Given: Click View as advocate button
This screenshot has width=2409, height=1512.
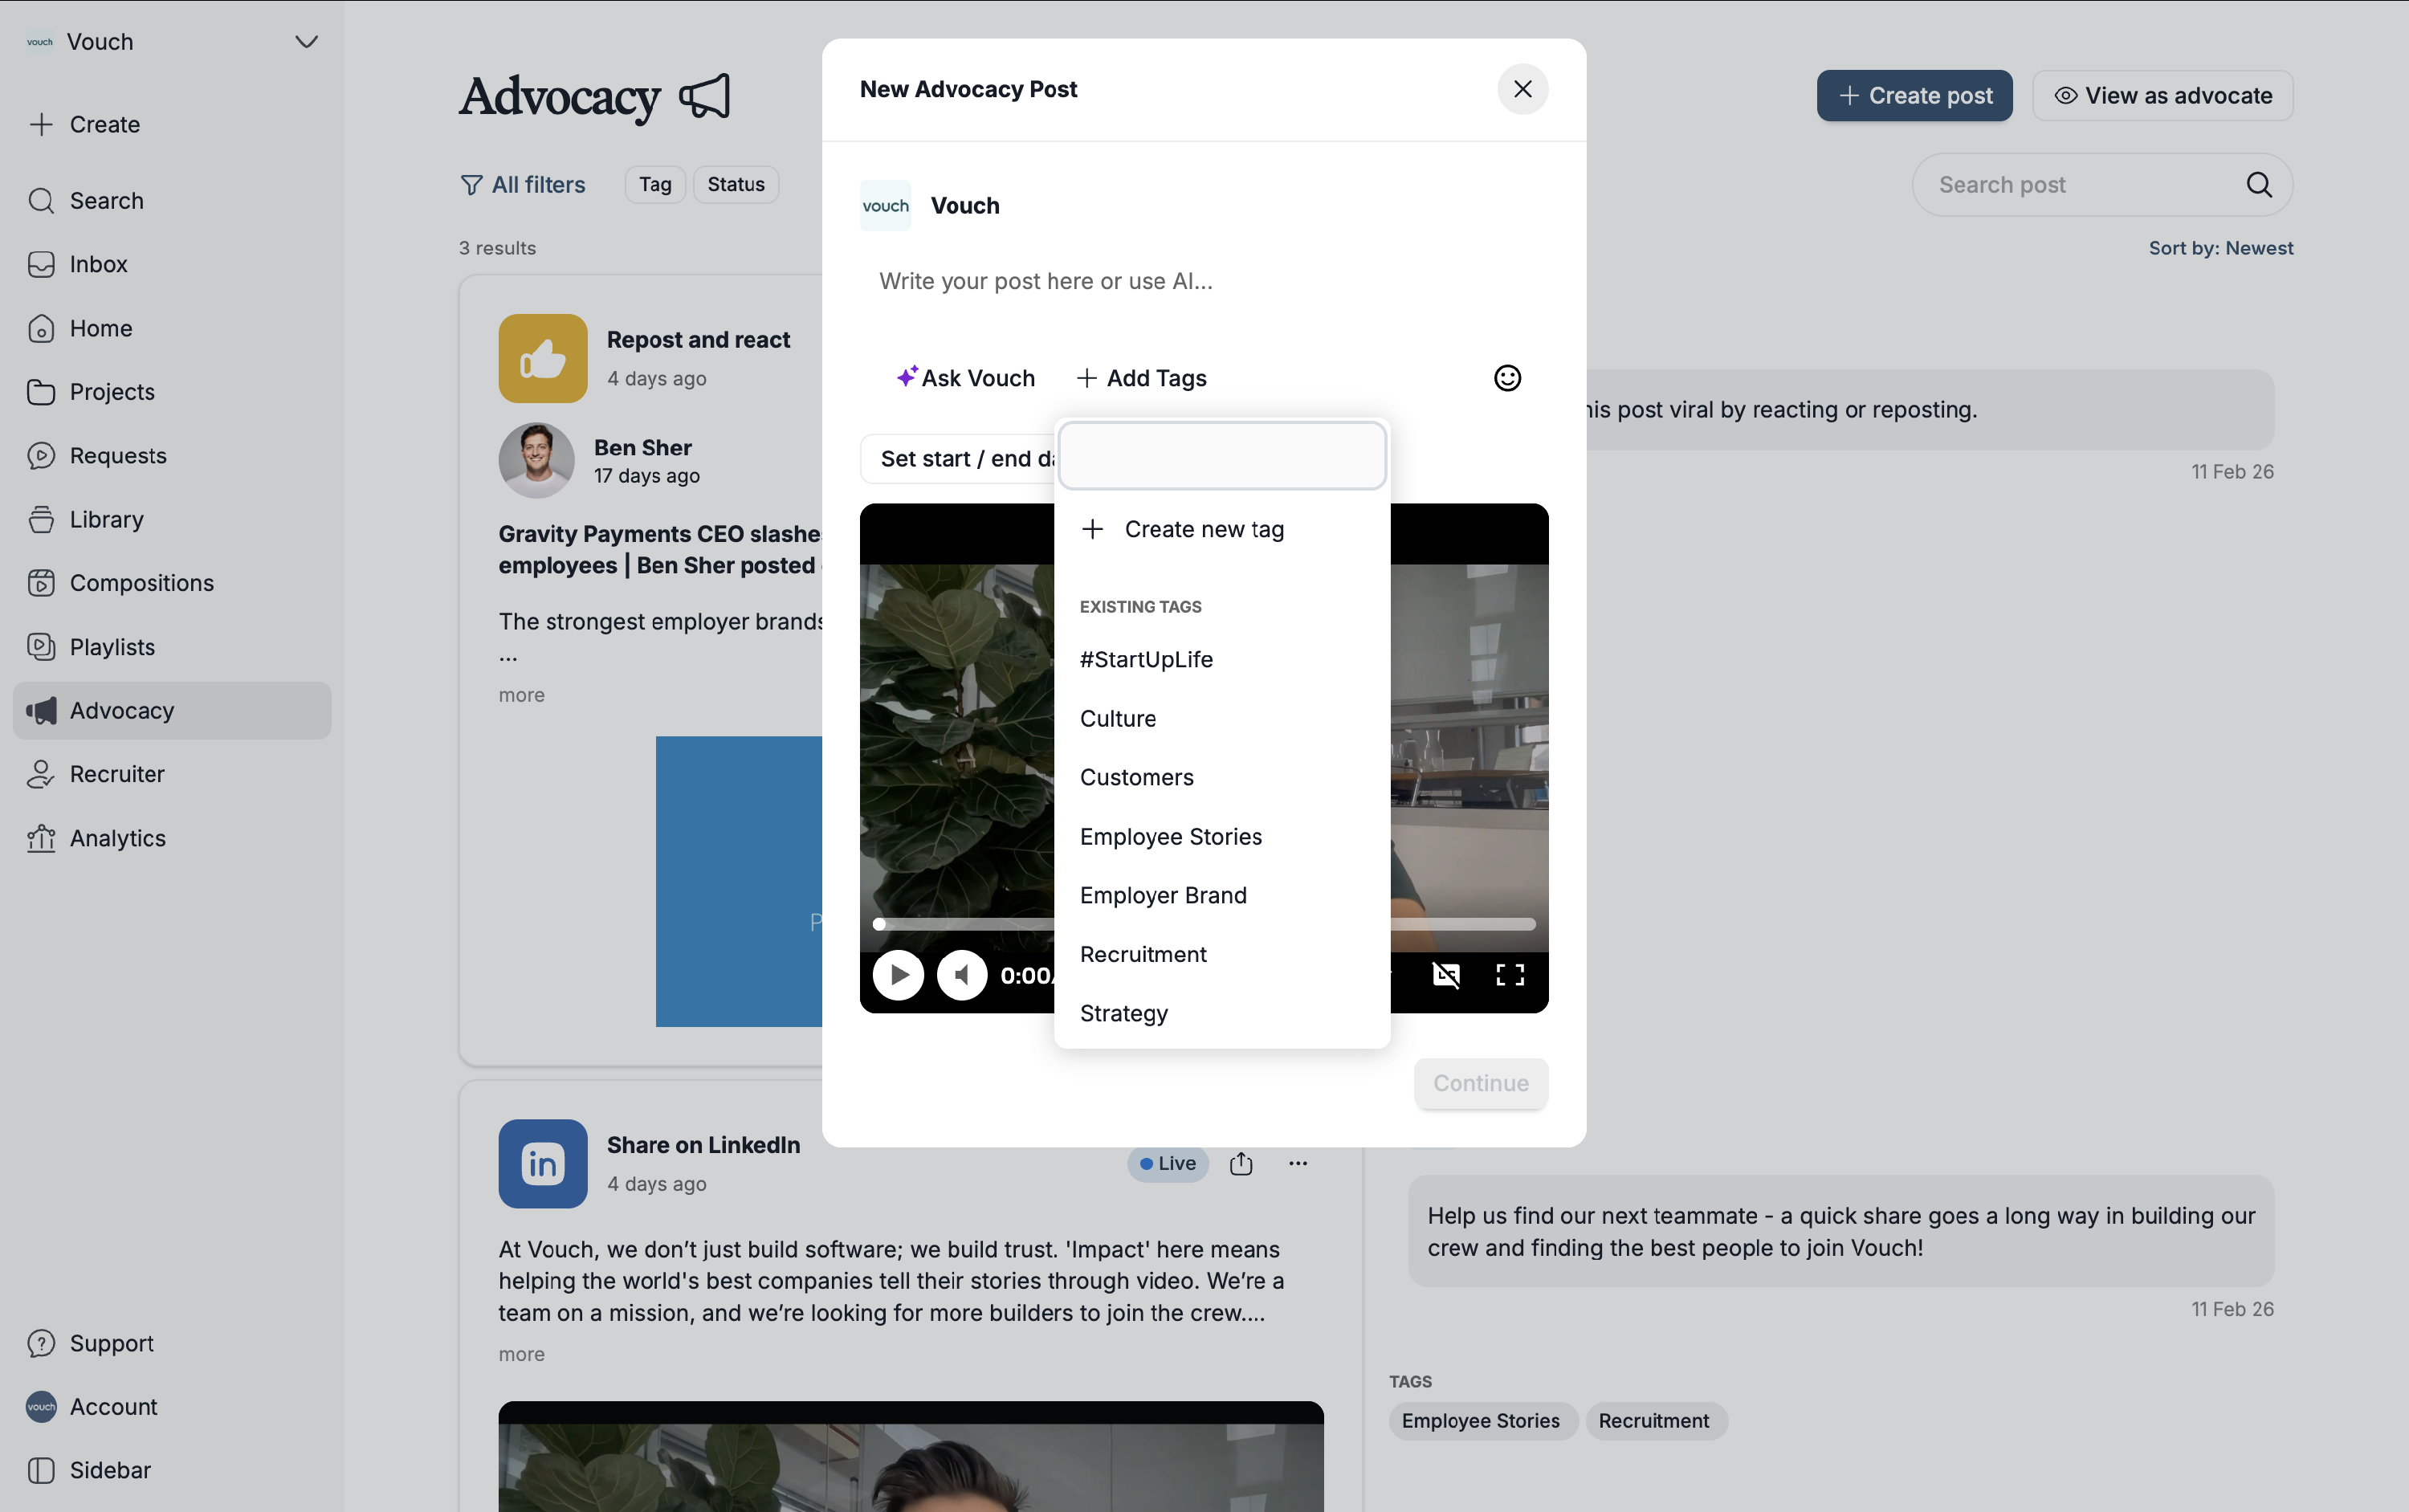Looking at the screenshot, I should click(x=2162, y=96).
